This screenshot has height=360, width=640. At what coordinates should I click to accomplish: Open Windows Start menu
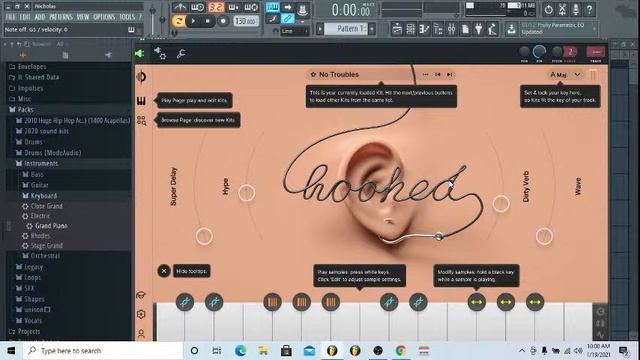click(11, 351)
